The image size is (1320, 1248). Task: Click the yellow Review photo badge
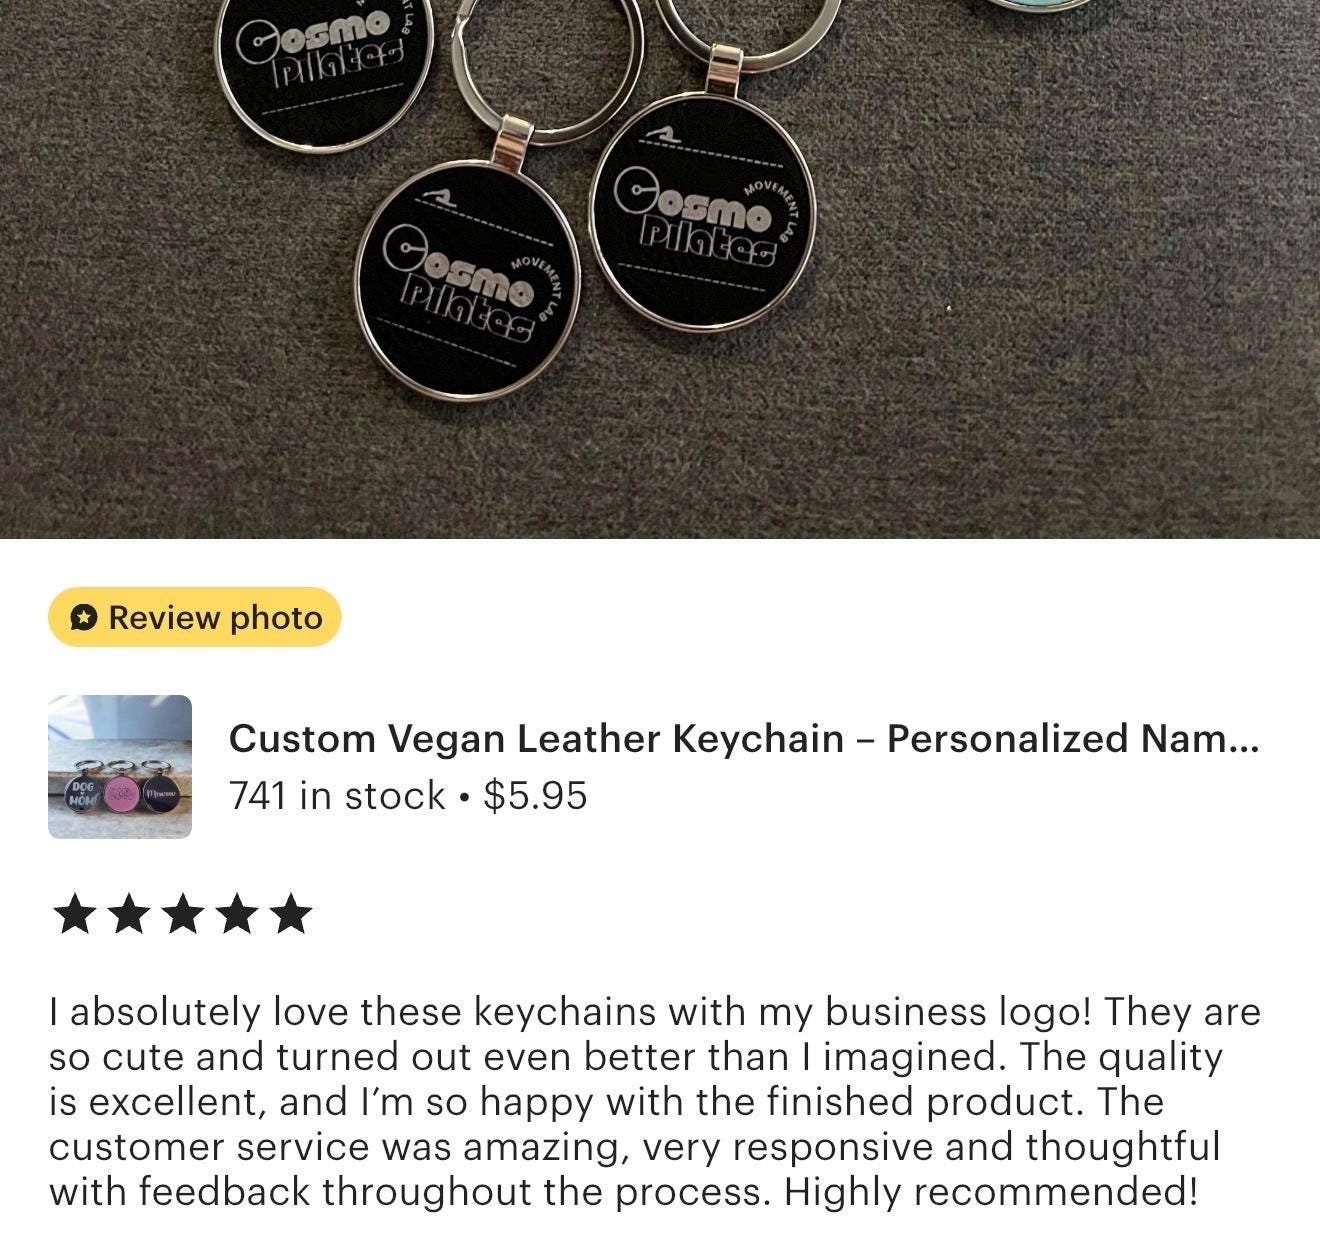(x=195, y=617)
